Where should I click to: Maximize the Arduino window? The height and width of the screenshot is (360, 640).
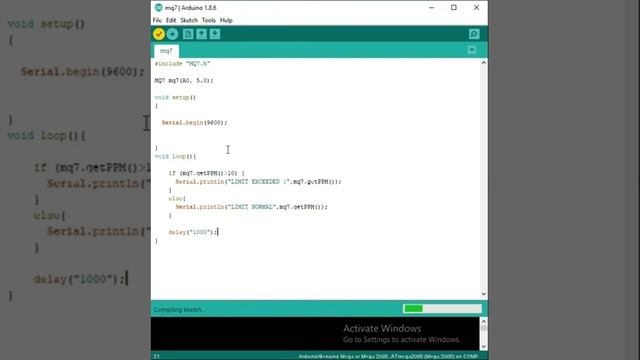(x=453, y=7)
